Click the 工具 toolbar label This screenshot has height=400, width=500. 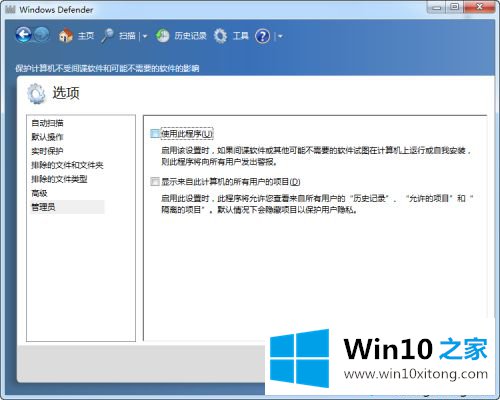pyautogui.click(x=241, y=36)
